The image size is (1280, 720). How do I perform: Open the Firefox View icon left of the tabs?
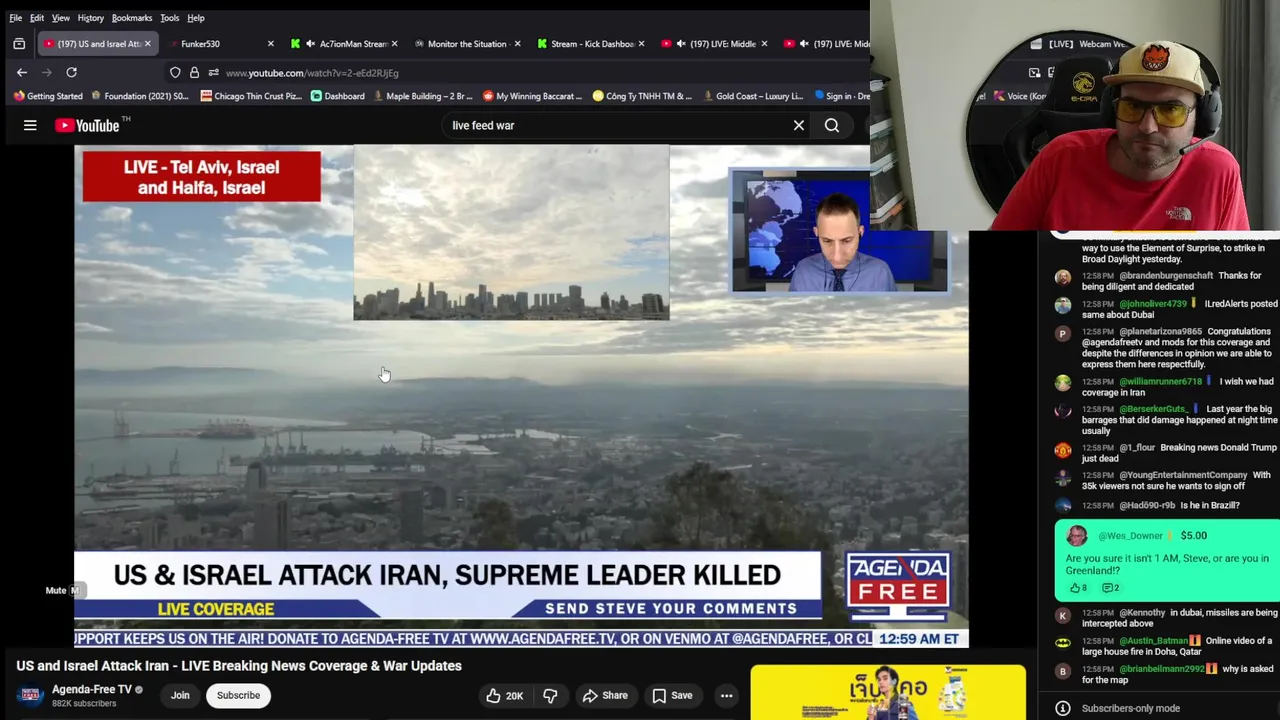18,44
